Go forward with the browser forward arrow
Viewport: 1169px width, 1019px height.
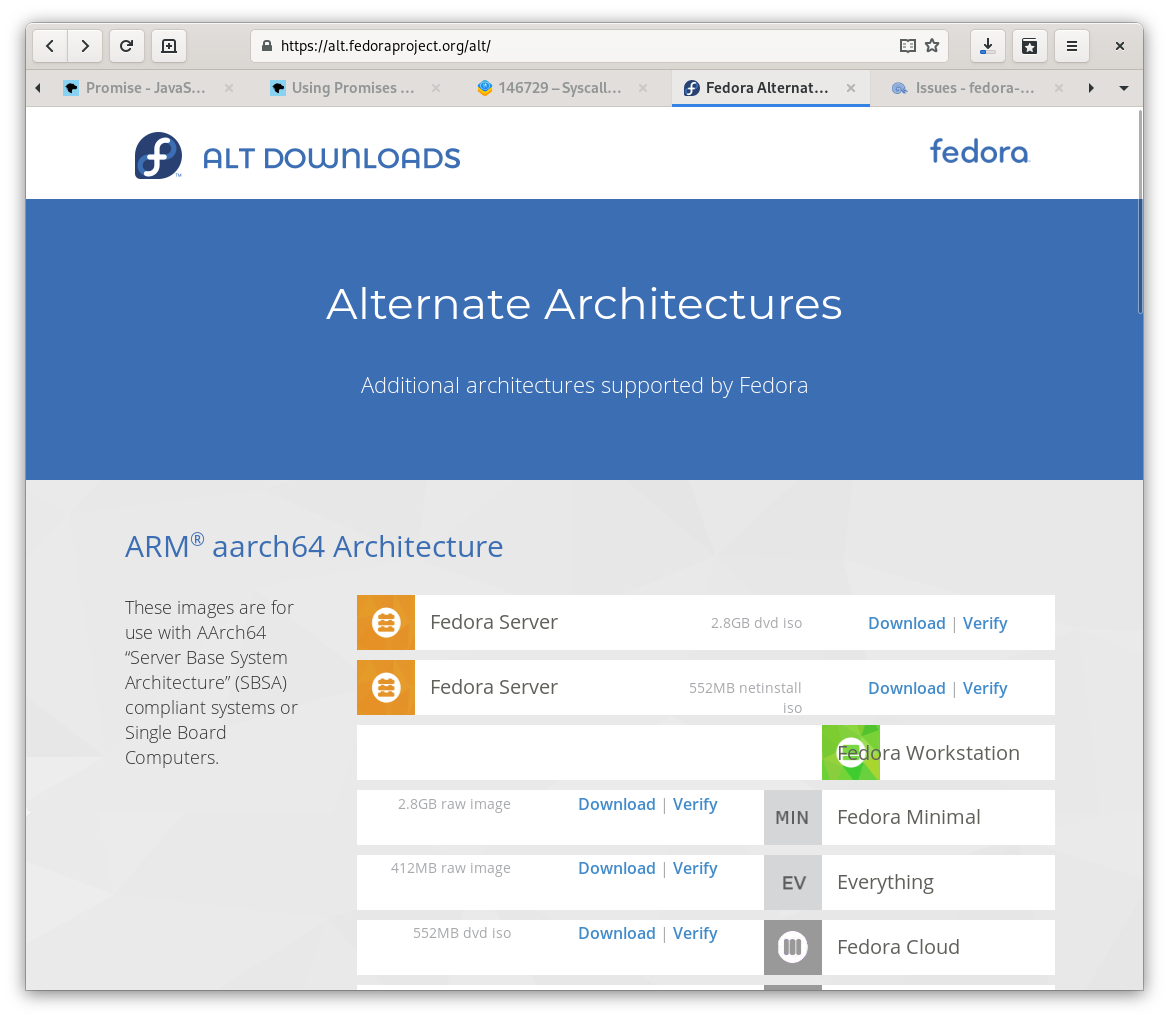click(85, 46)
